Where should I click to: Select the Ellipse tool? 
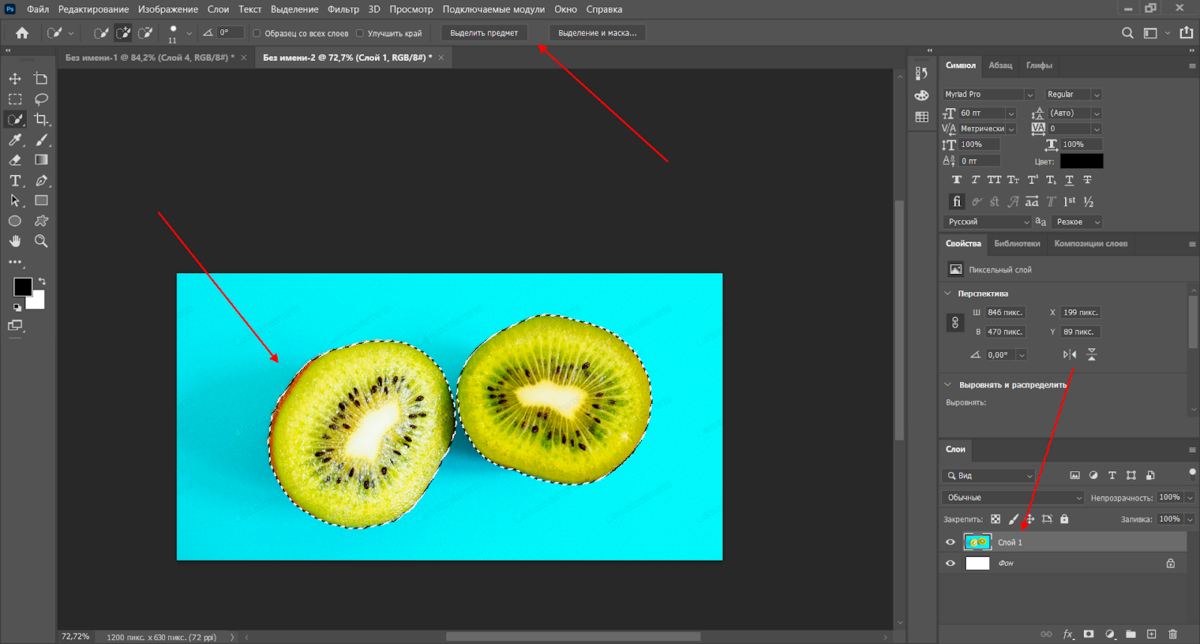point(15,221)
